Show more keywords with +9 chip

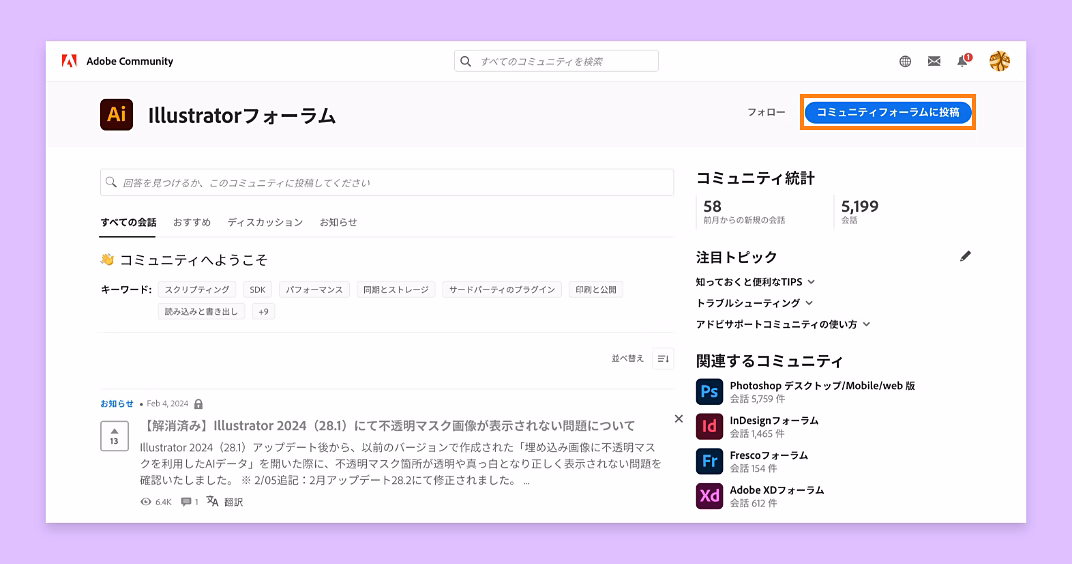pyautogui.click(x=263, y=312)
